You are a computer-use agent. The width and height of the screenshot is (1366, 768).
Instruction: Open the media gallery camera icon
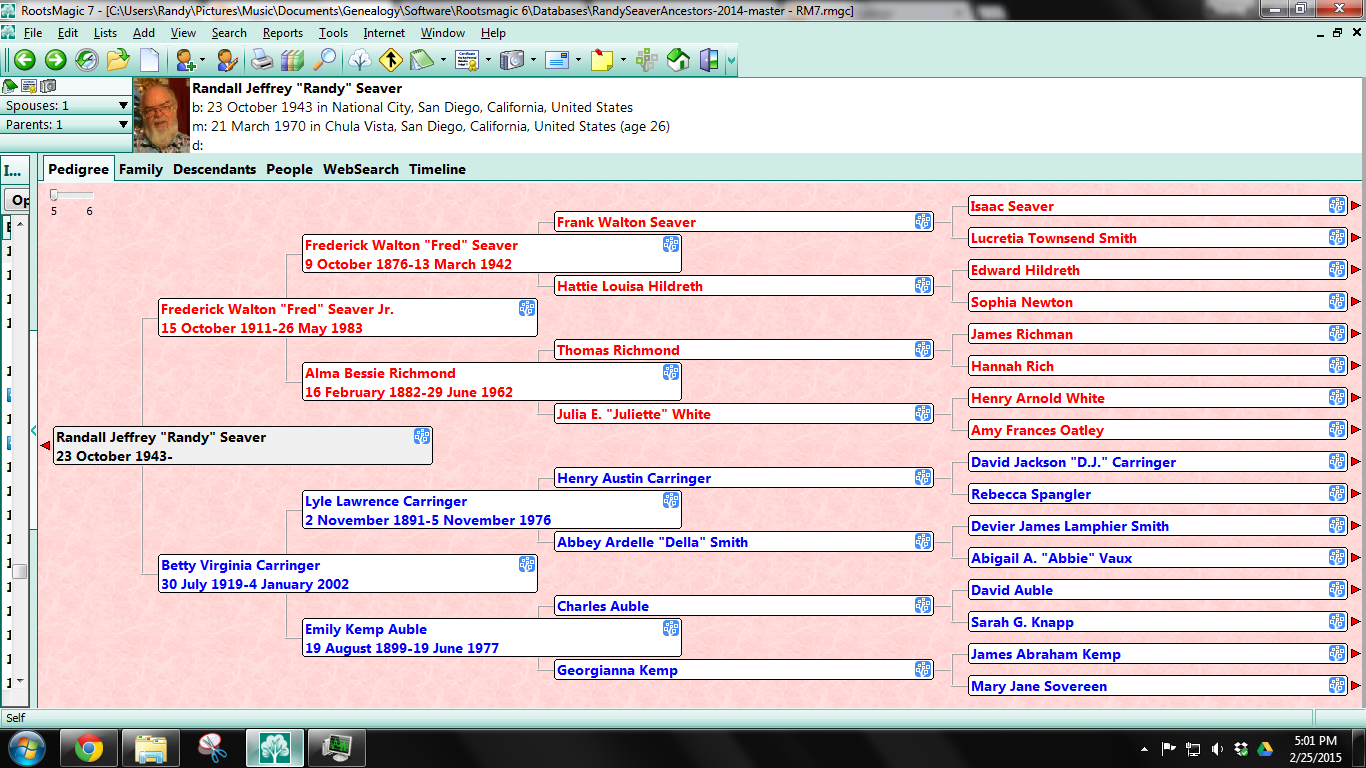[513, 60]
